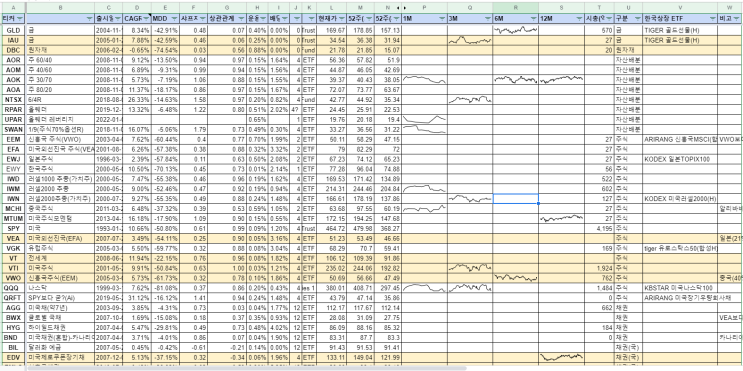Click Sharpe value 1.79 in SWAN row

pos(193,129)
